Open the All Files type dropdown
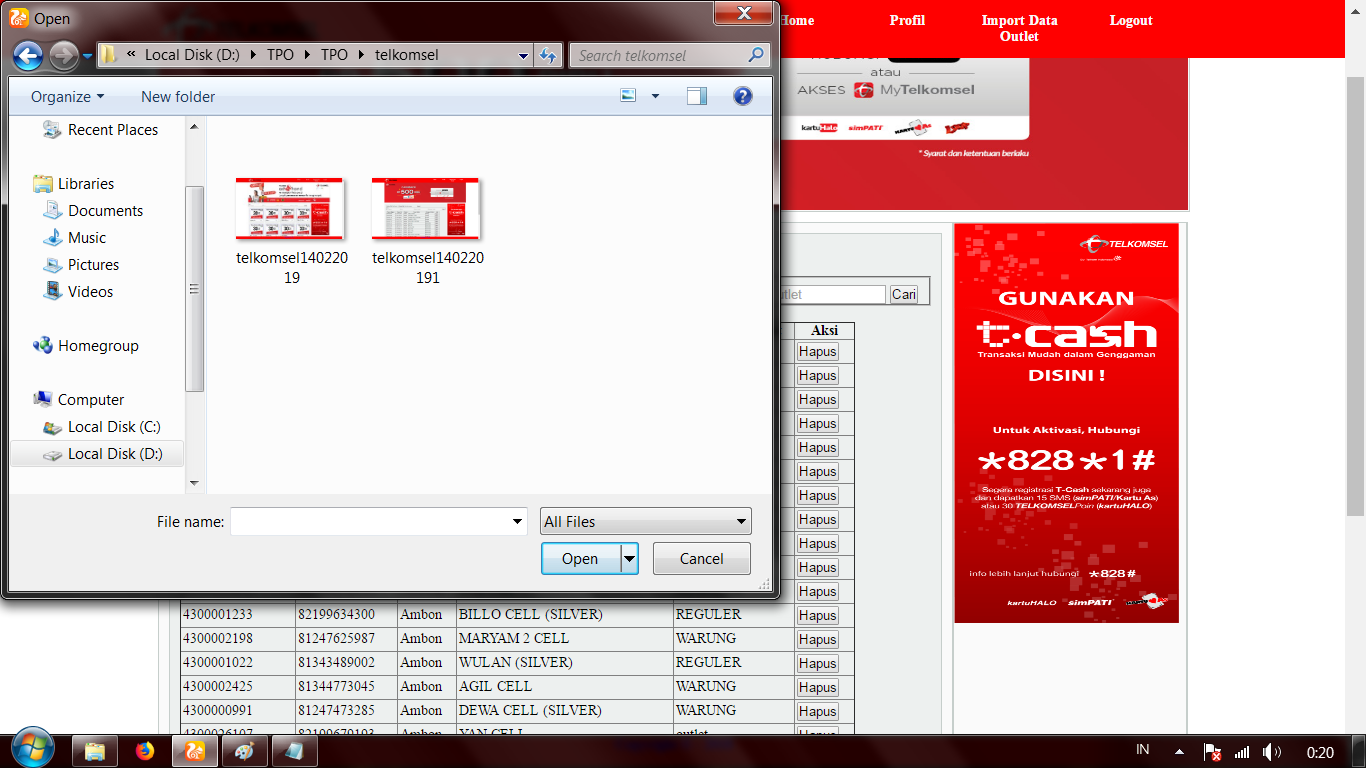The image size is (1366, 768). pyautogui.click(x=646, y=521)
